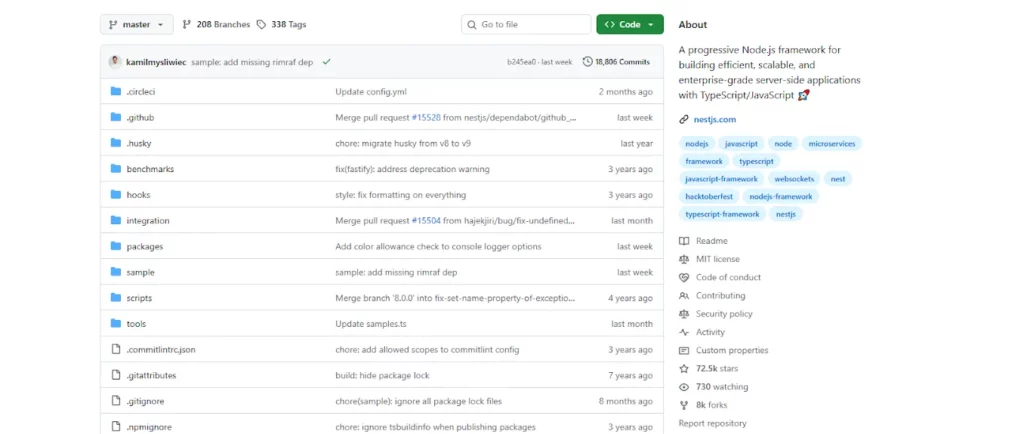Select the hacktoberfest topic tag

tap(709, 196)
